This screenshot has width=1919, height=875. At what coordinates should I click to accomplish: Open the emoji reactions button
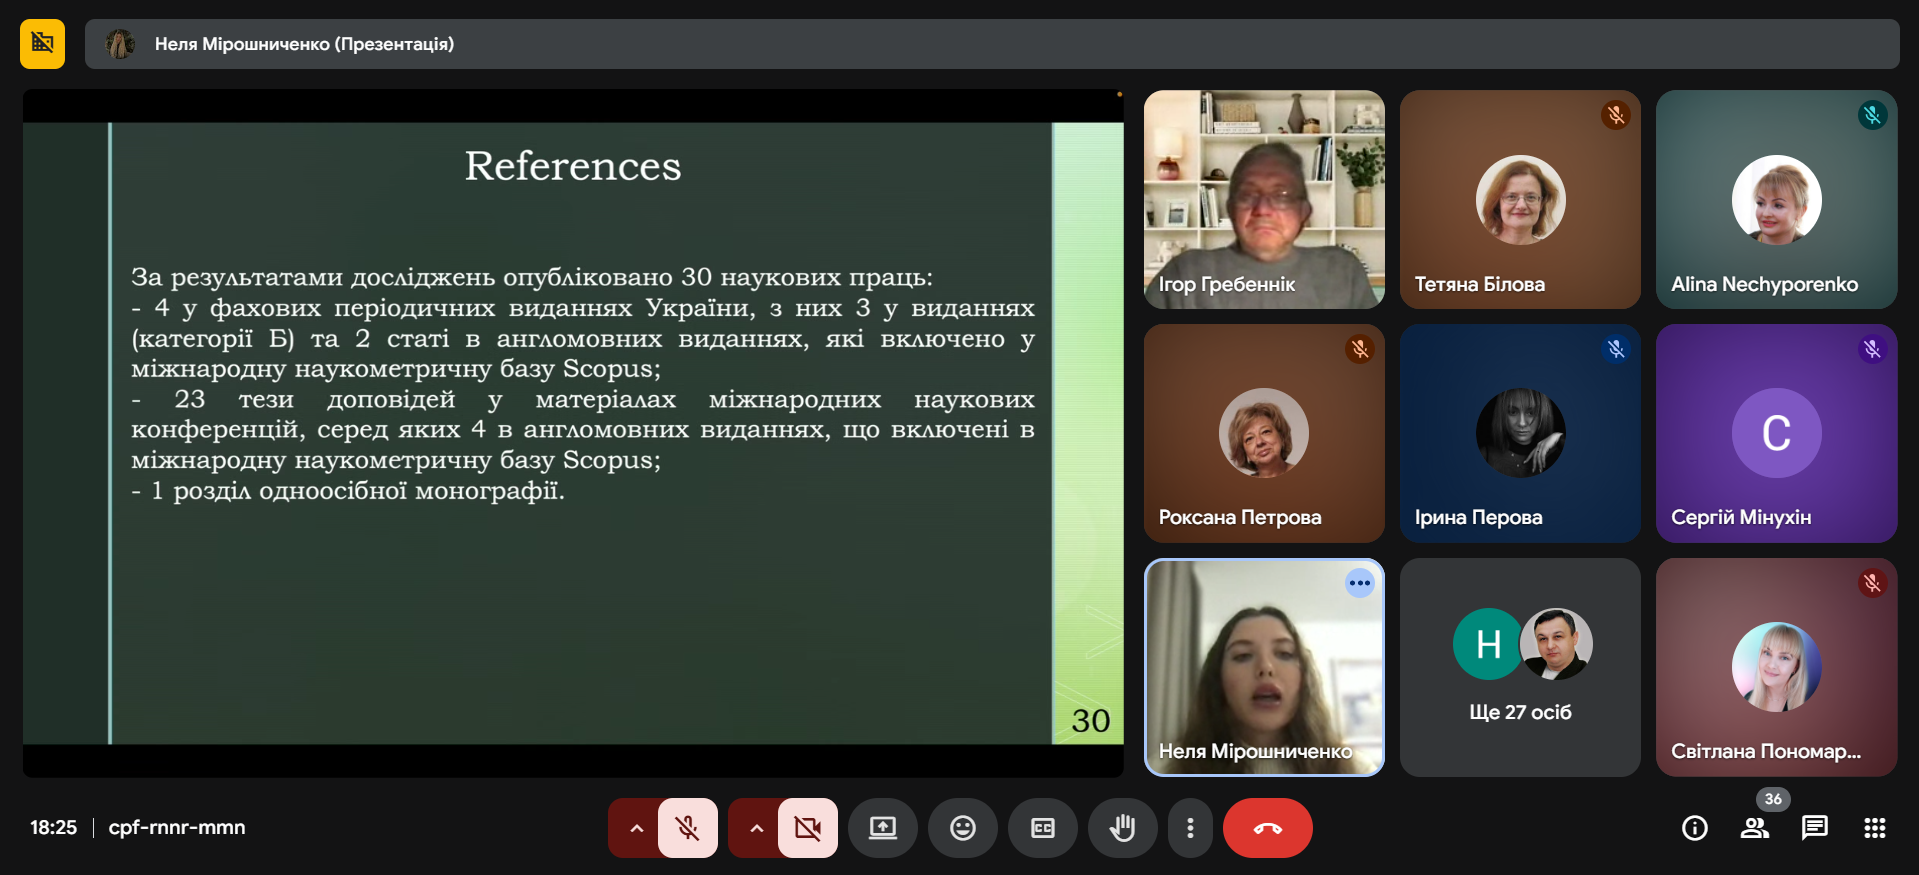(962, 828)
